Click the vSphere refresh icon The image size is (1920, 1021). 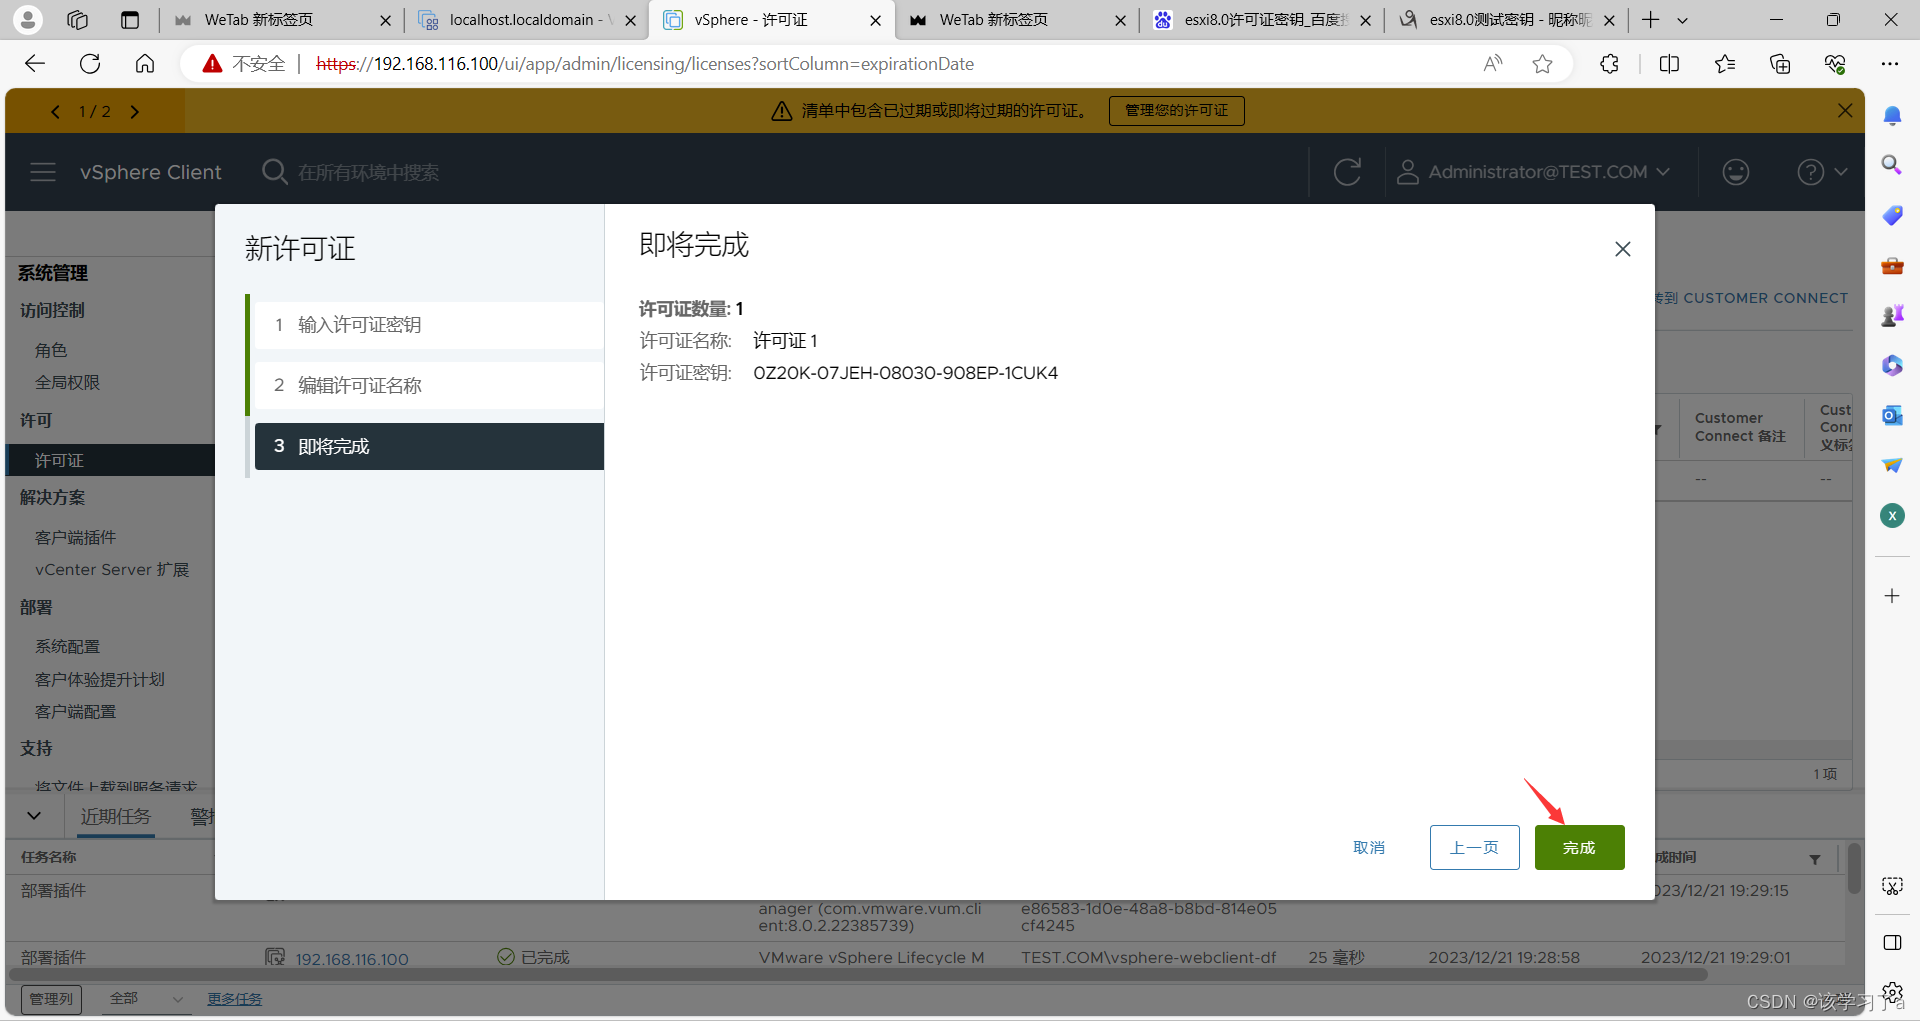1347,172
